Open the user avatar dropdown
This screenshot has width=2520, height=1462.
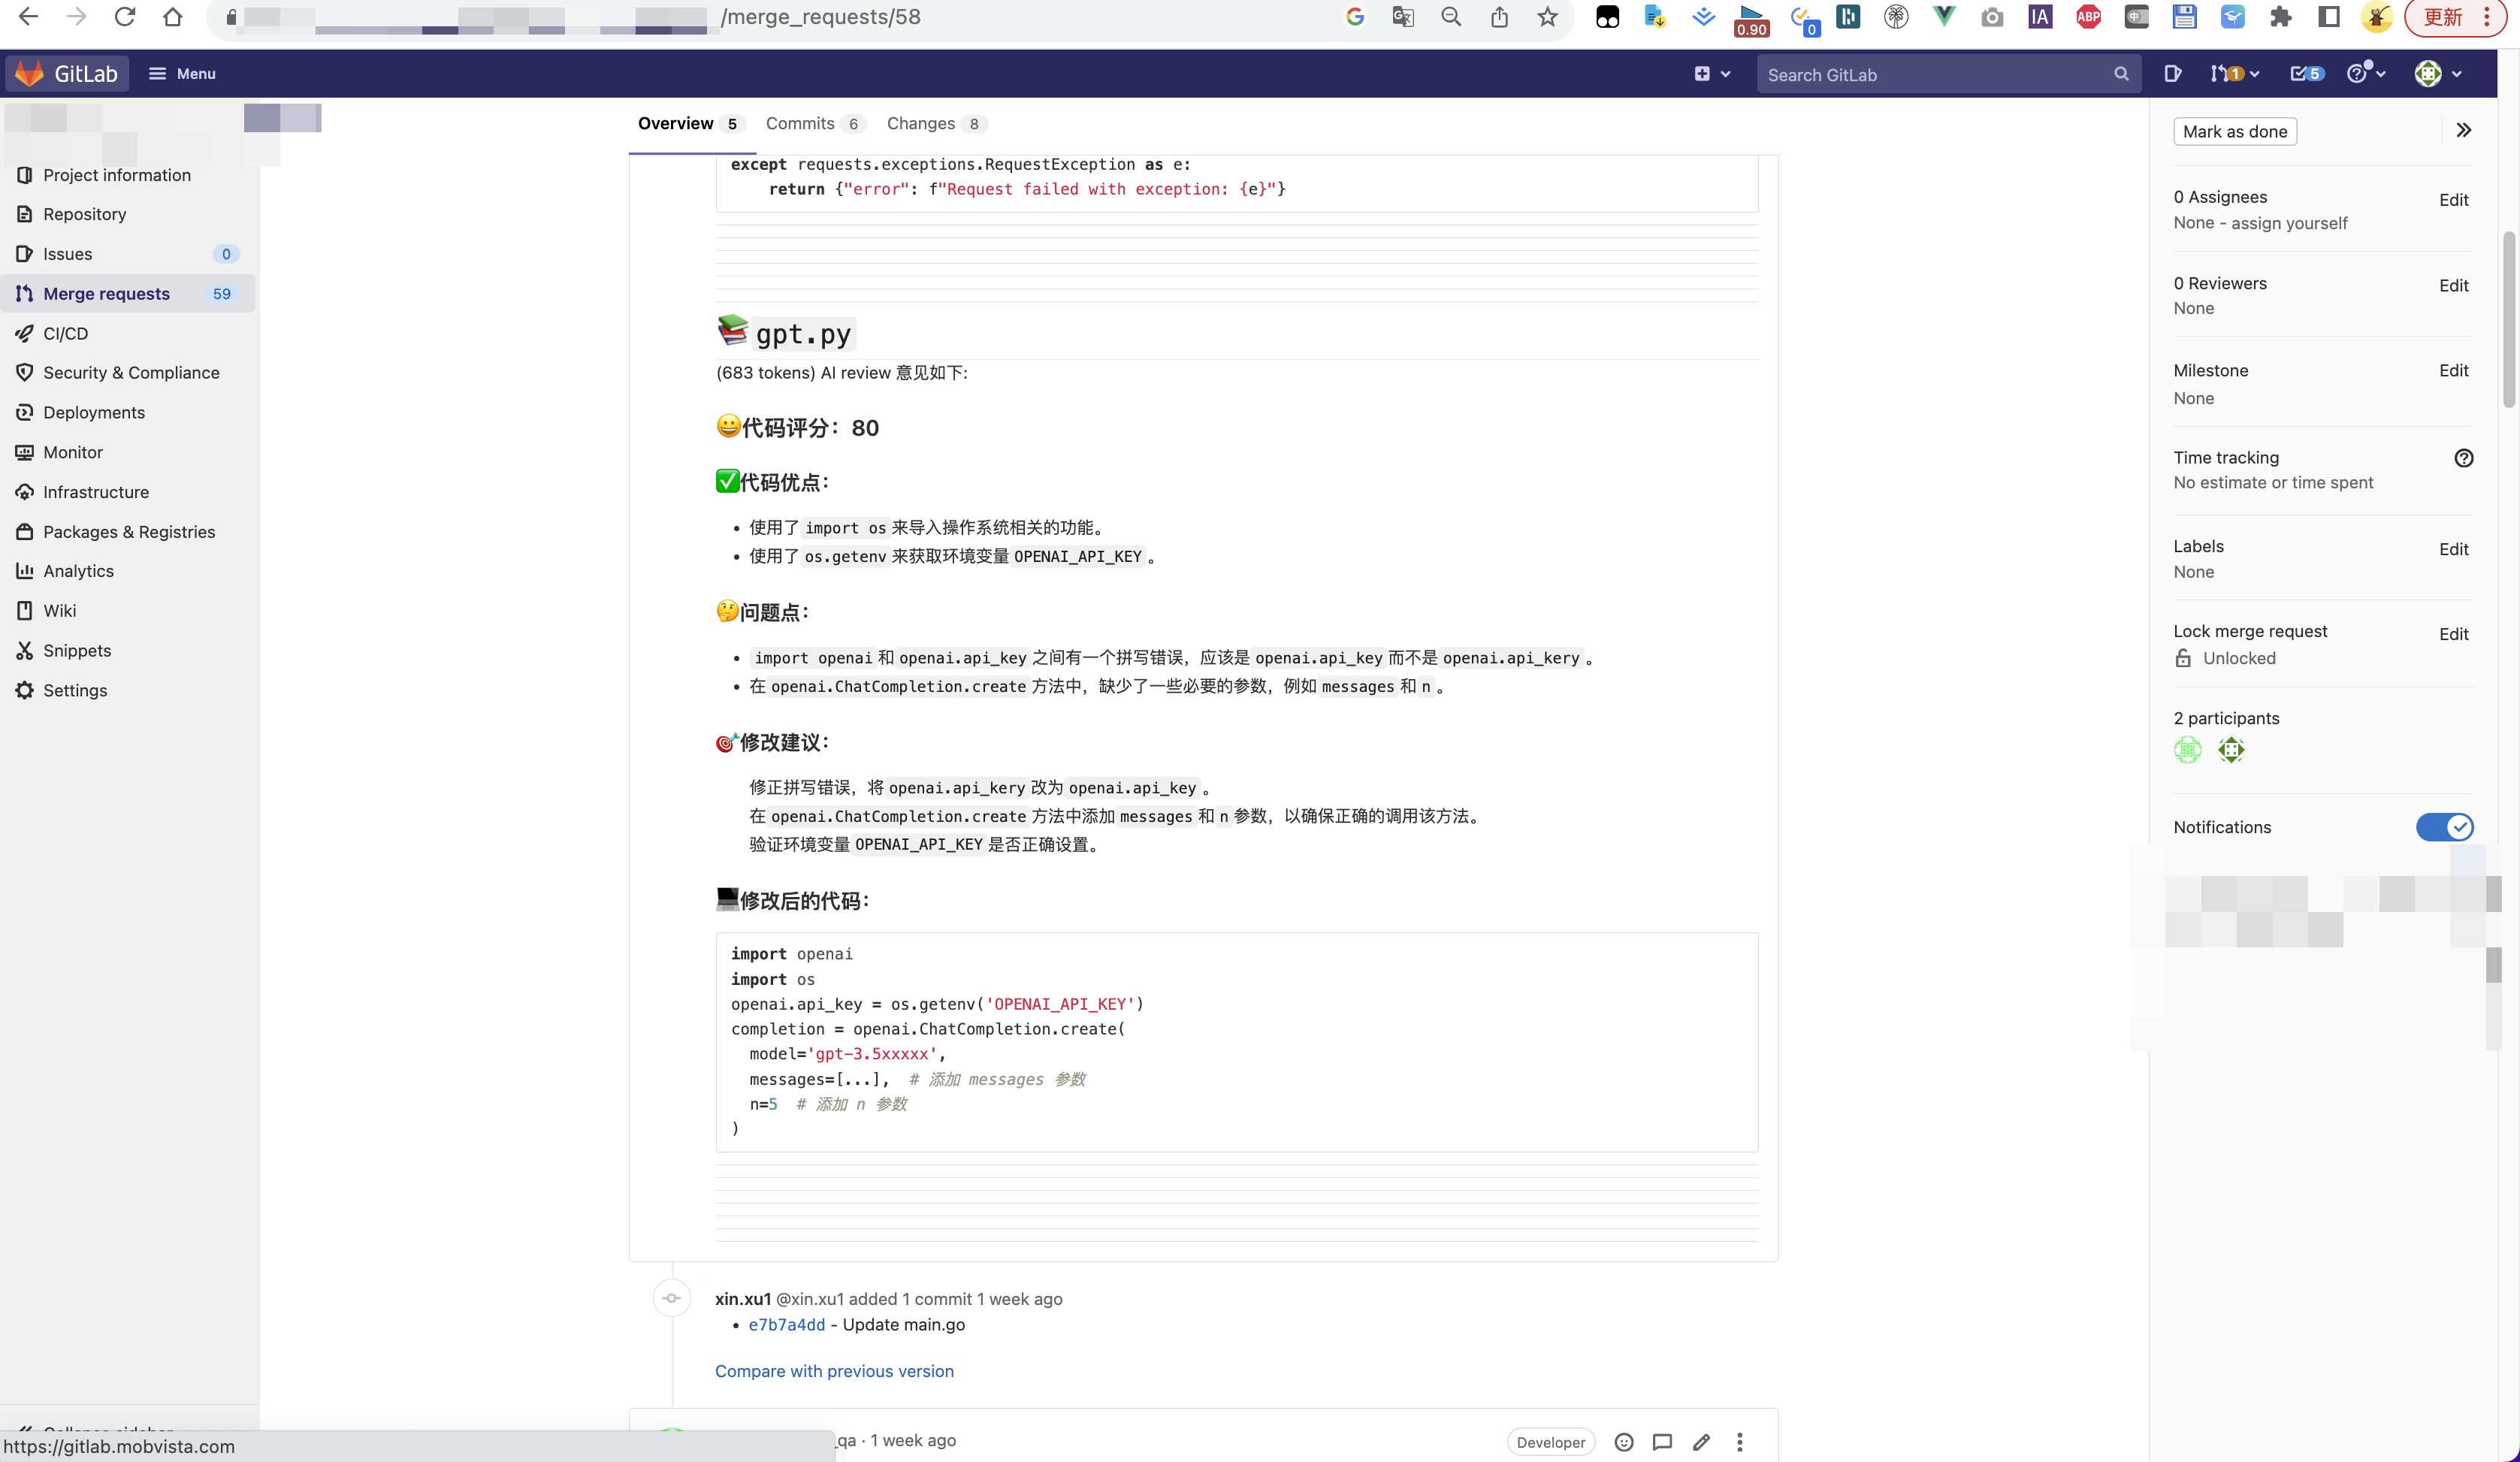(x=2436, y=74)
